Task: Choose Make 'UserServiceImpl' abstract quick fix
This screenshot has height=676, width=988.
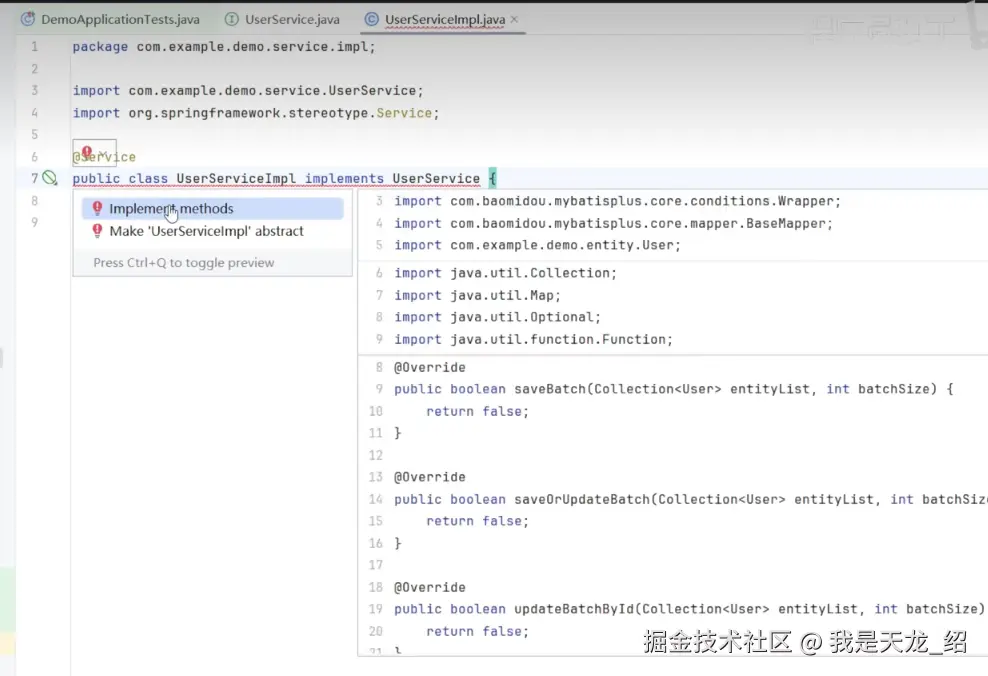Action: 212,231
